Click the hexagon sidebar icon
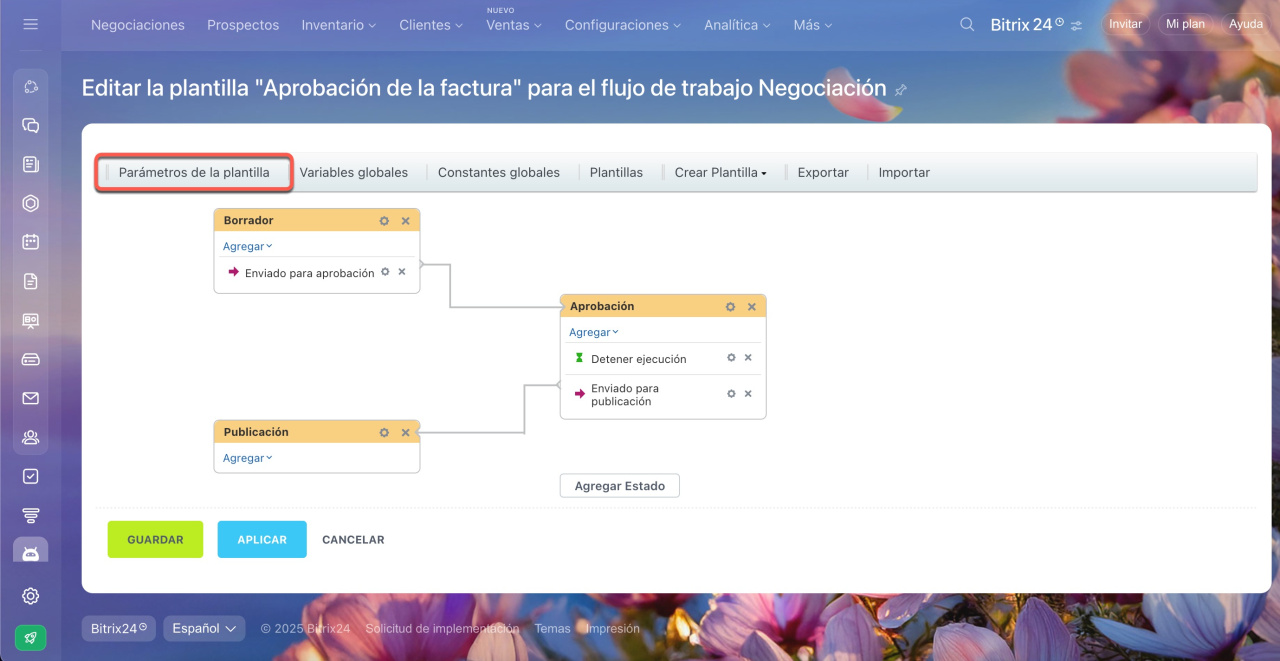 31,204
